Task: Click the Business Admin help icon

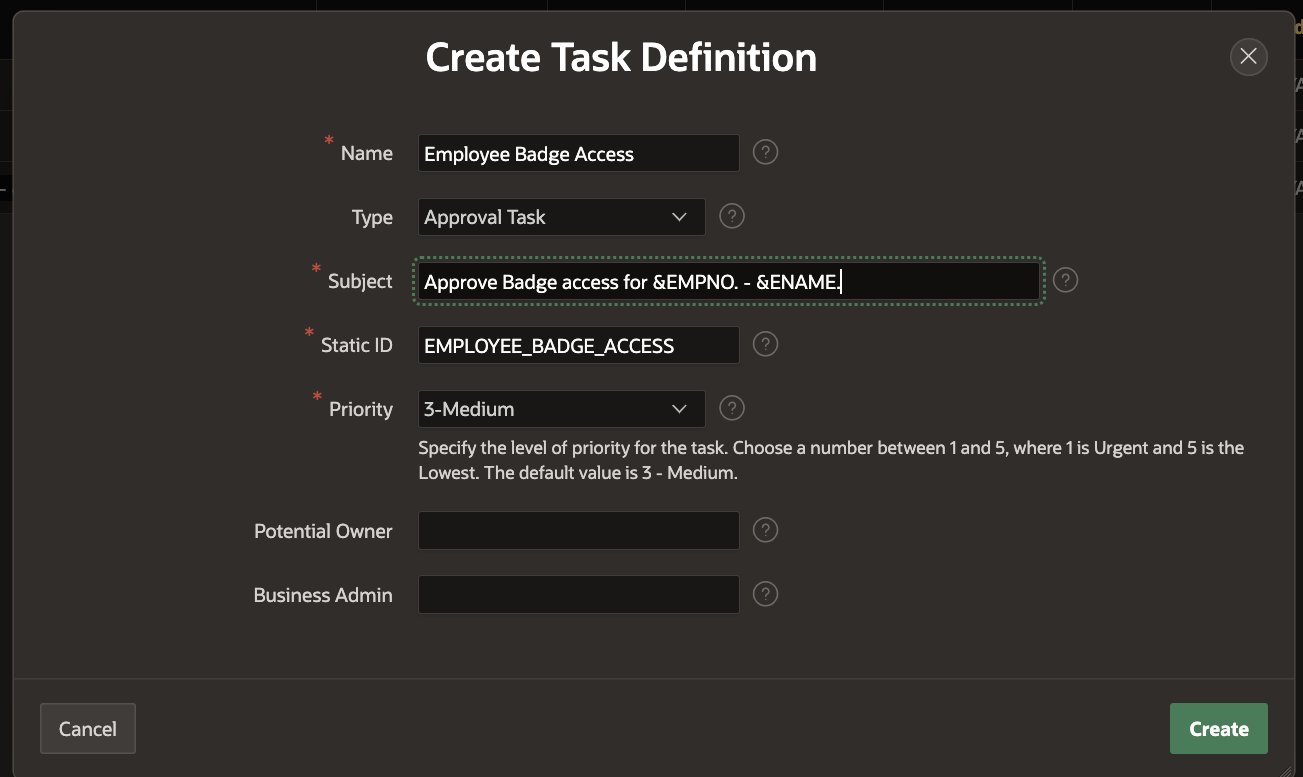Action: click(765, 594)
